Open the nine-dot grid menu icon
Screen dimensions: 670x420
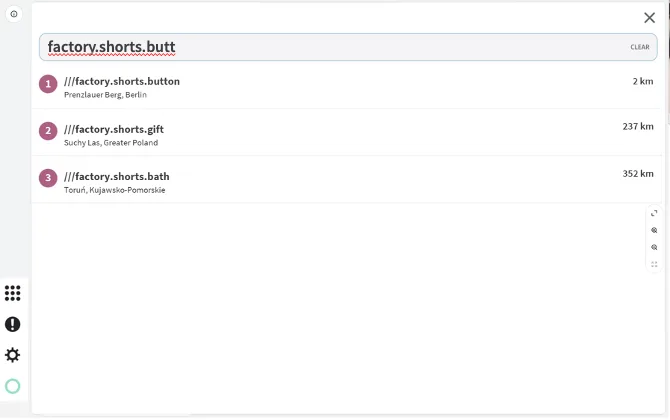[12, 293]
